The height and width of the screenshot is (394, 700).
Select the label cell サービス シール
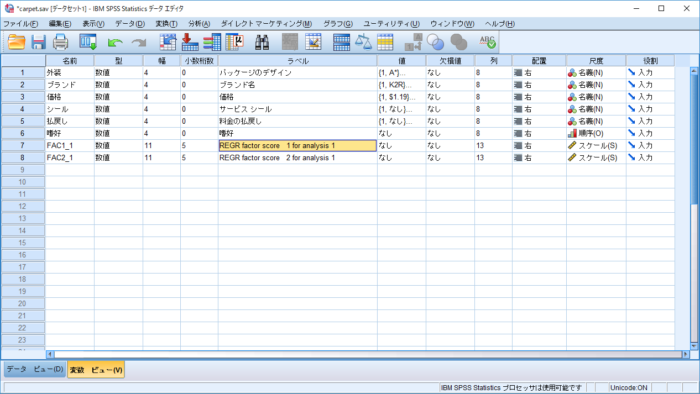(298, 109)
